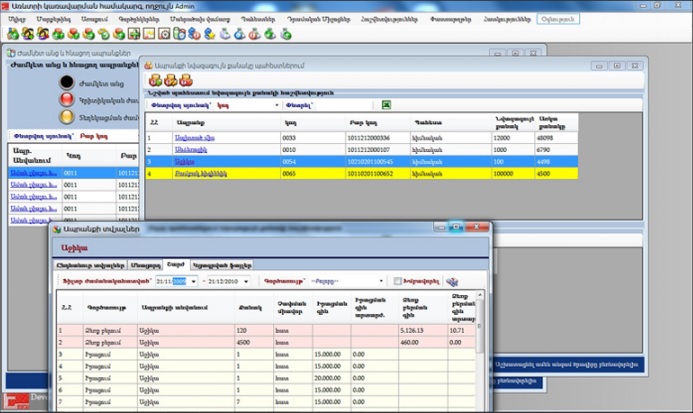Select the cell 460.00 in movement table

423,342
